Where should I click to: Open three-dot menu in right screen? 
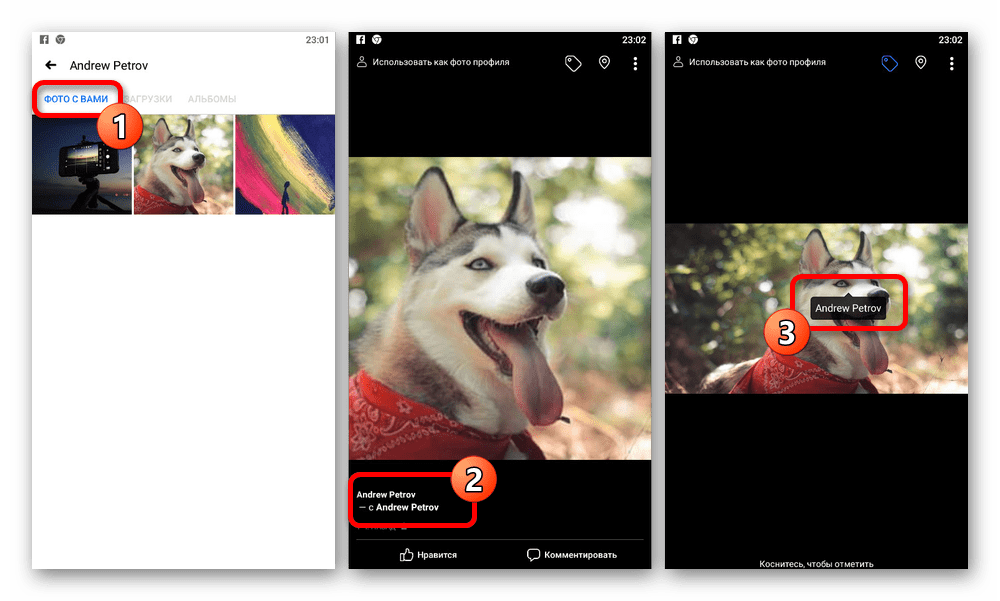coord(951,63)
